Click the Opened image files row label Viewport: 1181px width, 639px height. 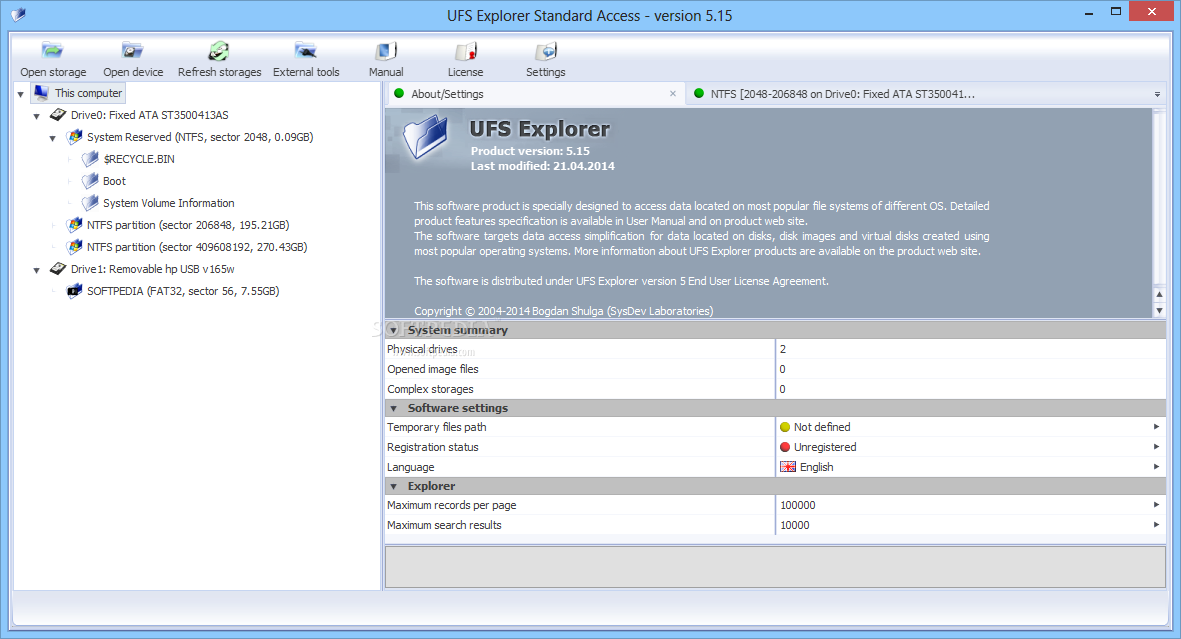(x=433, y=369)
